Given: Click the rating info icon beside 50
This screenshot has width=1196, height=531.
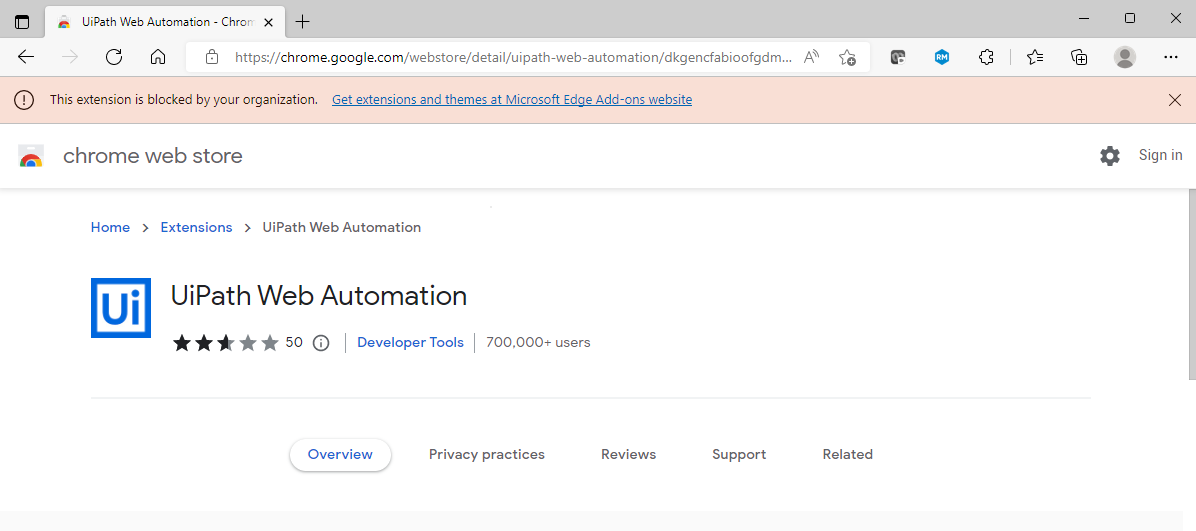Looking at the screenshot, I should (321, 343).
